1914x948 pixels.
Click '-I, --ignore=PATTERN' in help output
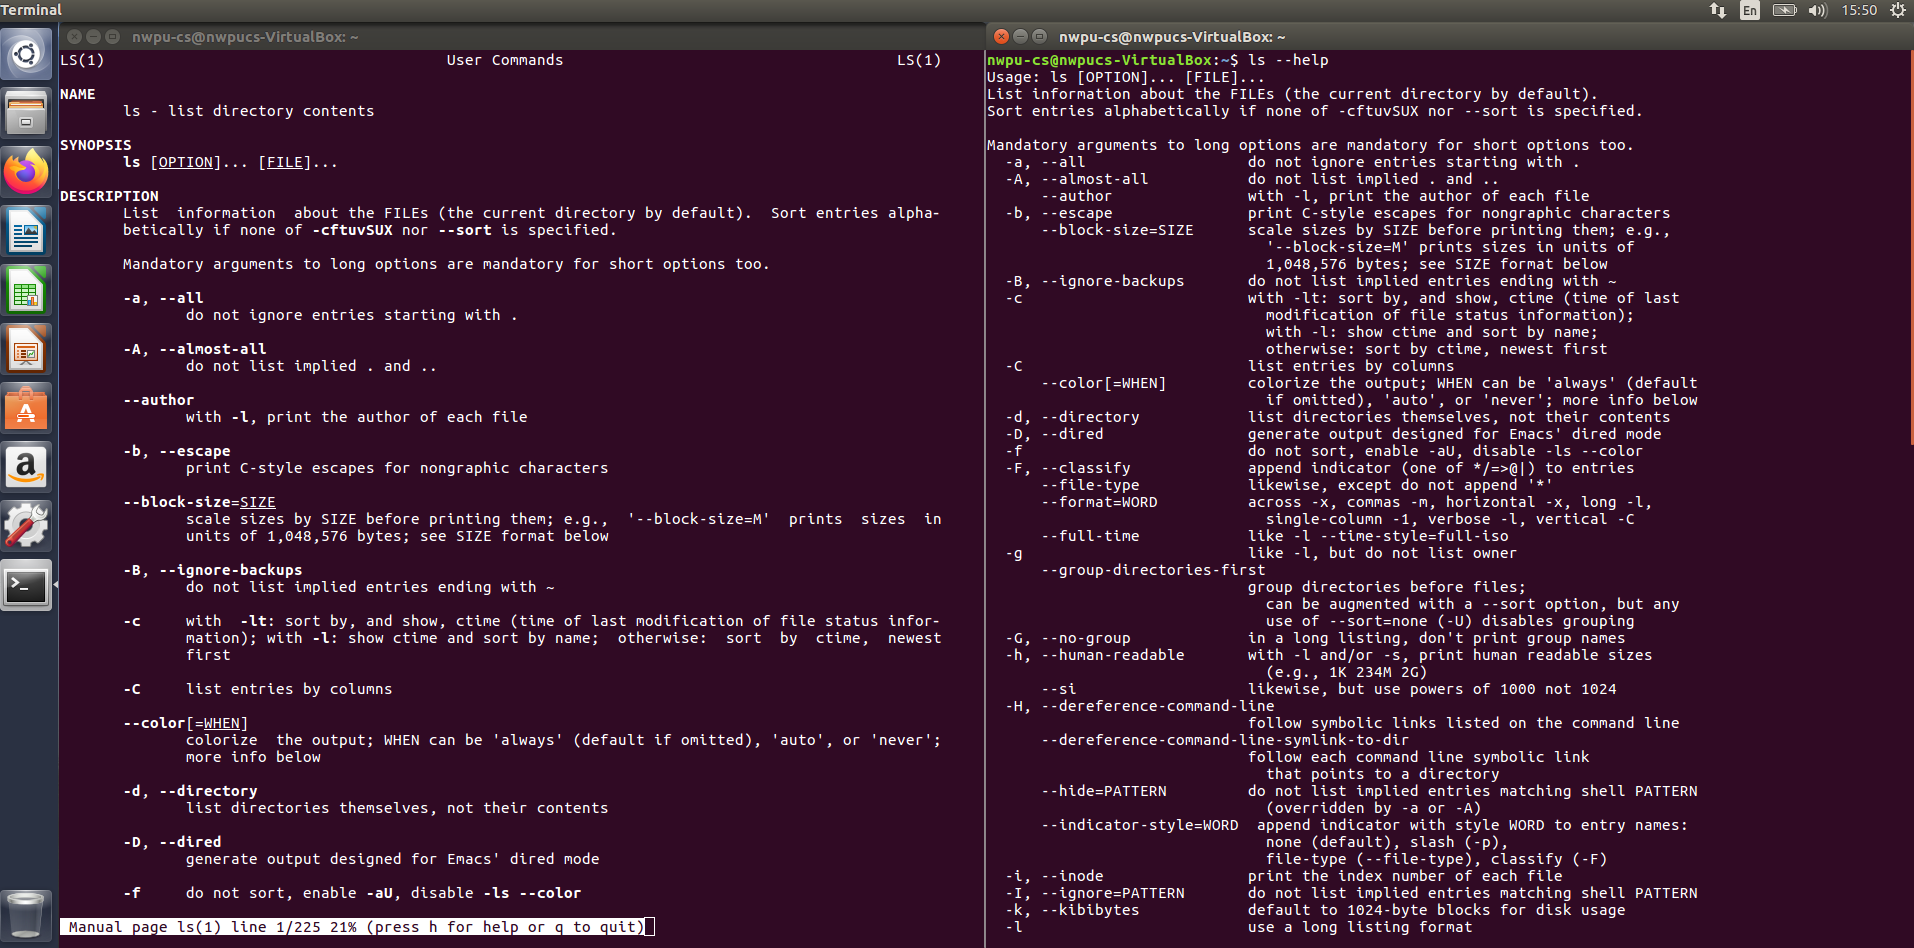point(1095,893)
